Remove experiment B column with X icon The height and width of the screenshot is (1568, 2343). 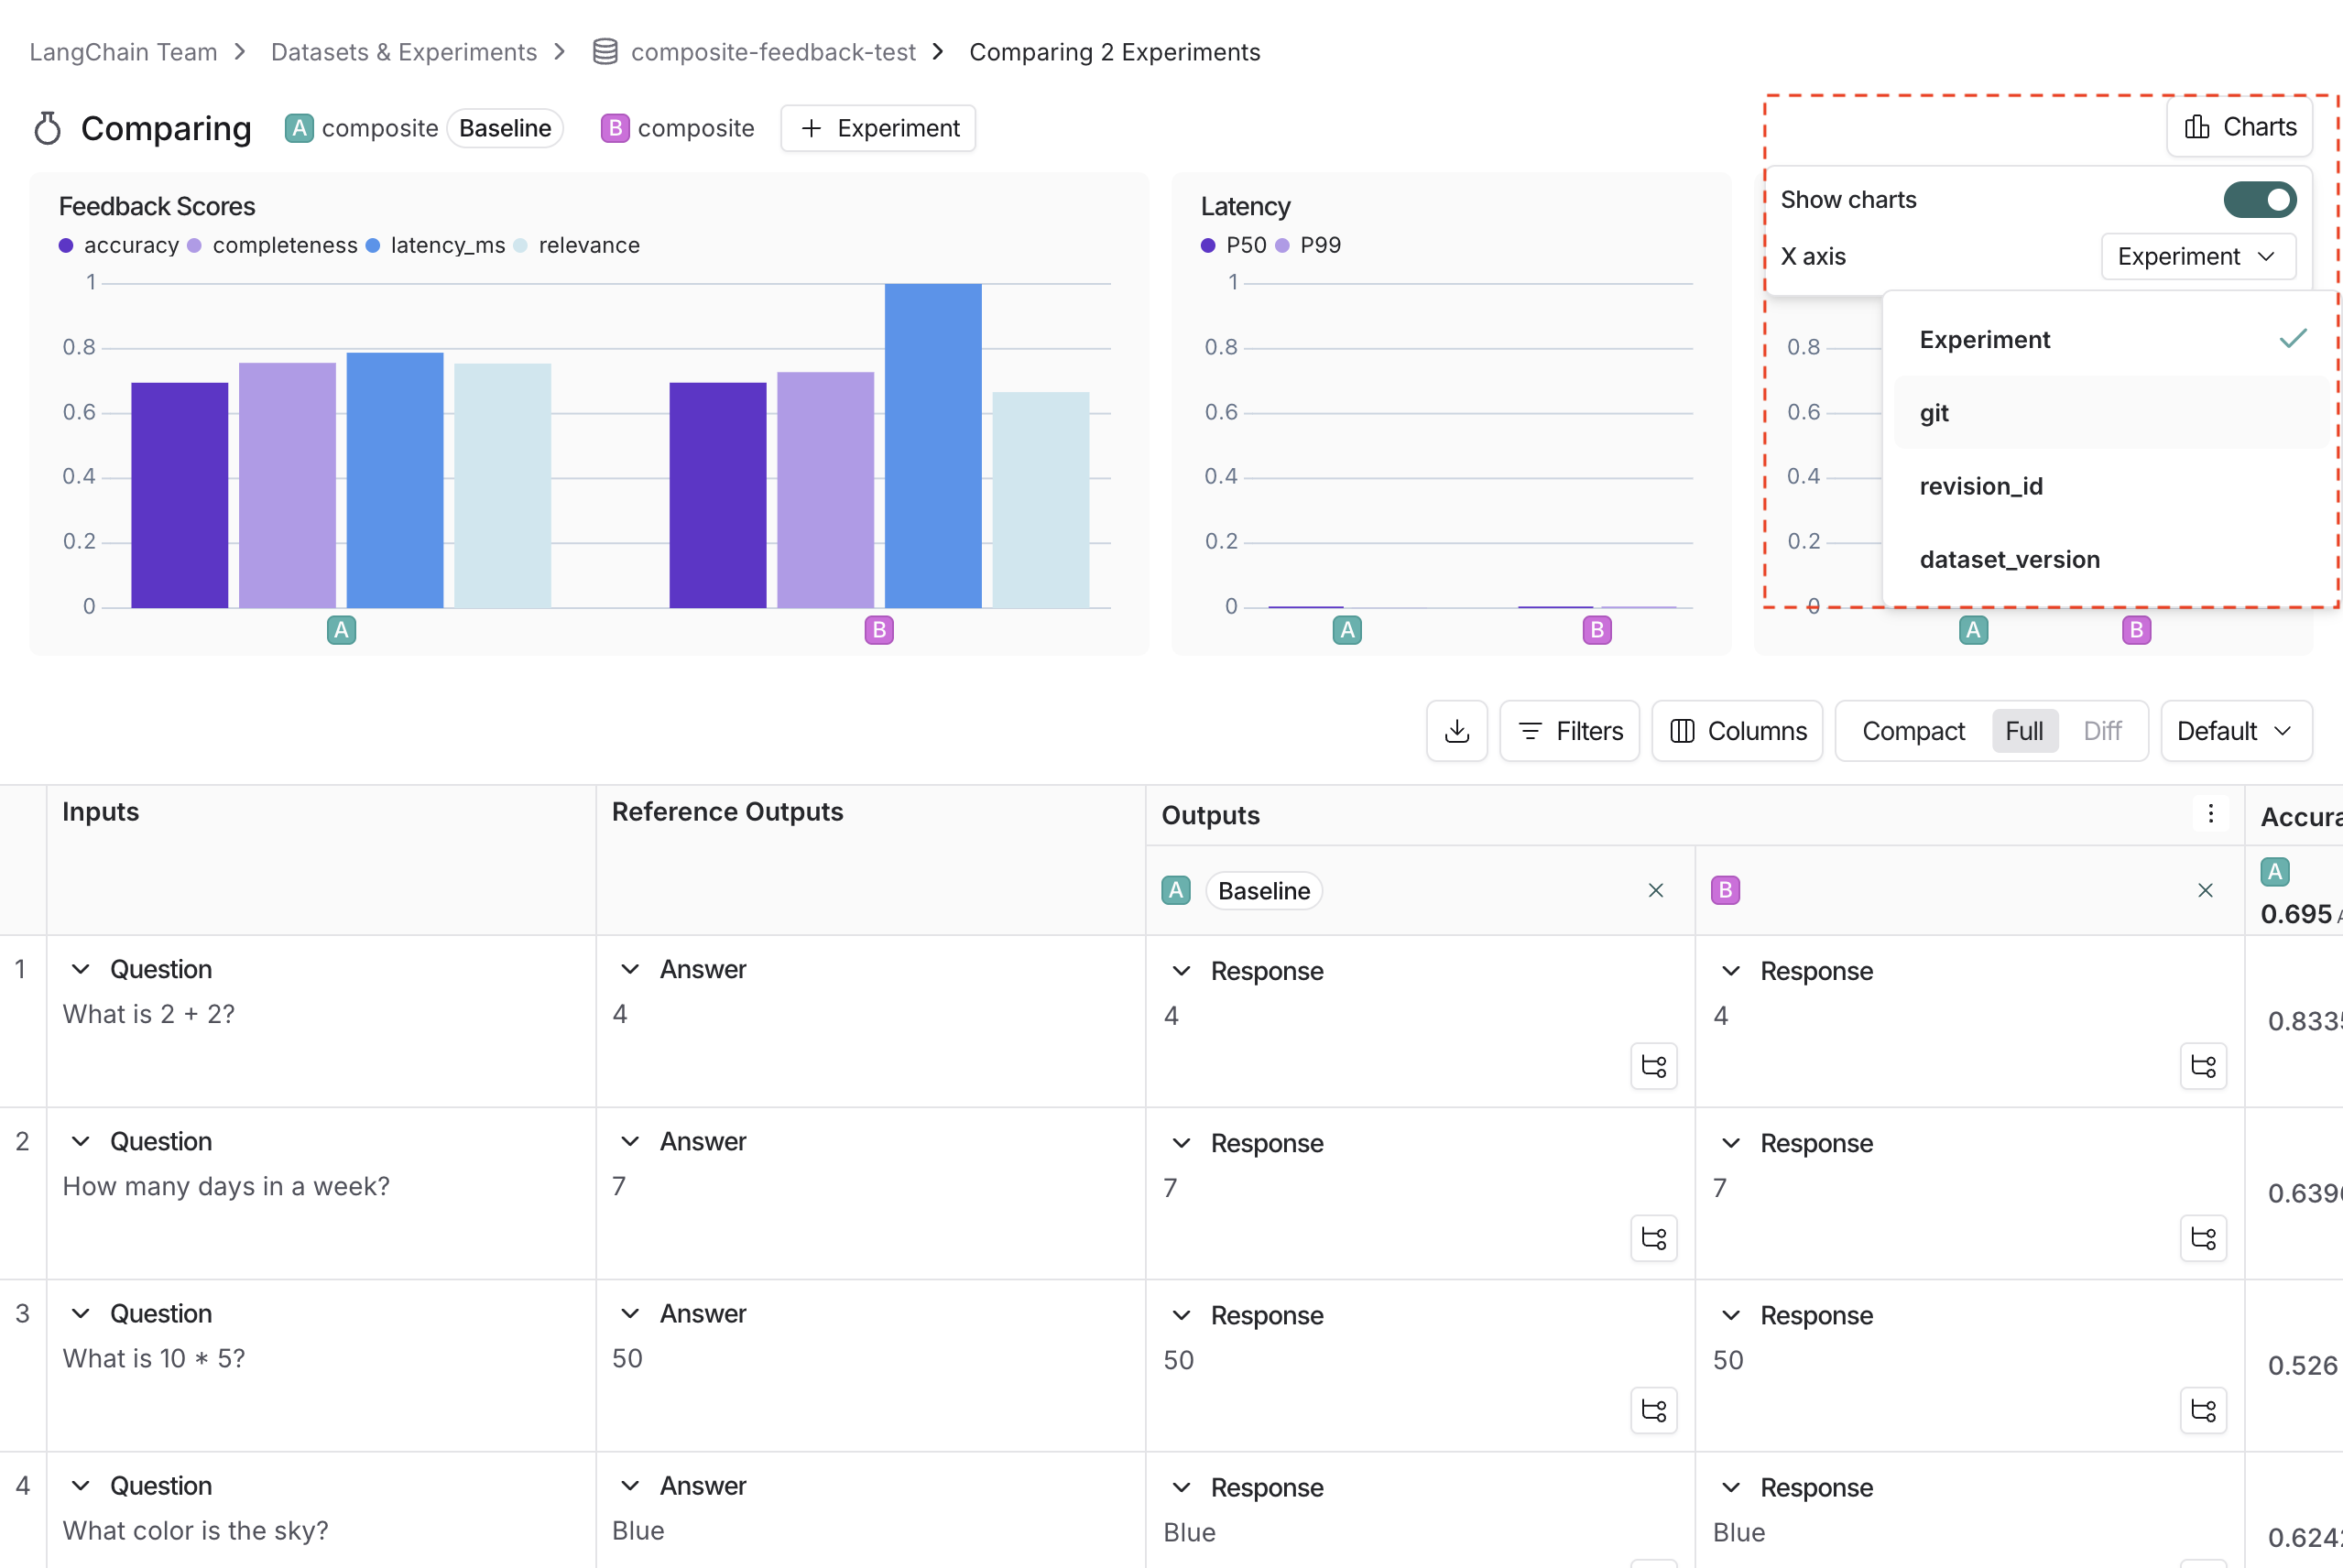[2204, 890]
